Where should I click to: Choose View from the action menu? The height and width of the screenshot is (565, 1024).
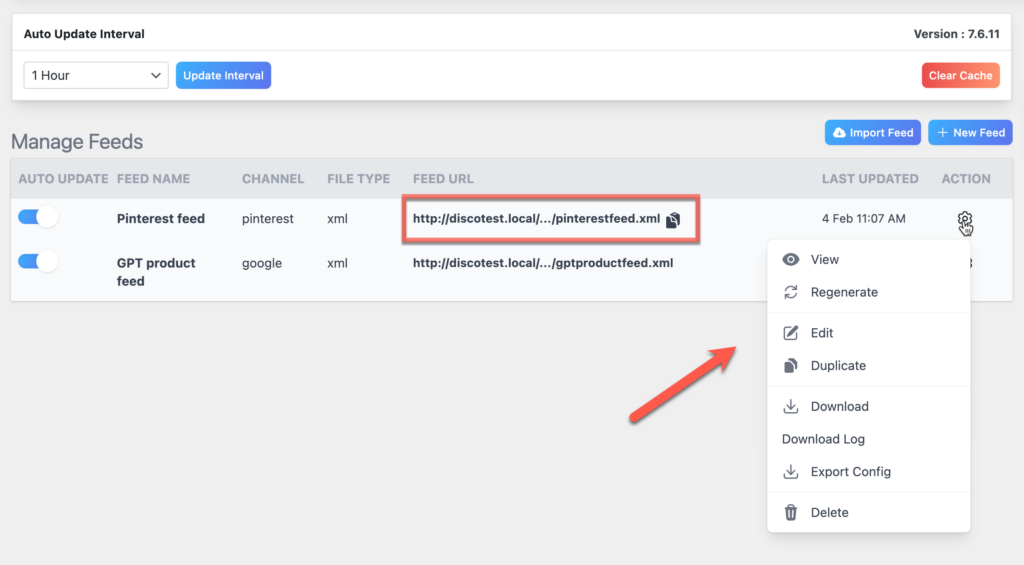coord(868,259)
